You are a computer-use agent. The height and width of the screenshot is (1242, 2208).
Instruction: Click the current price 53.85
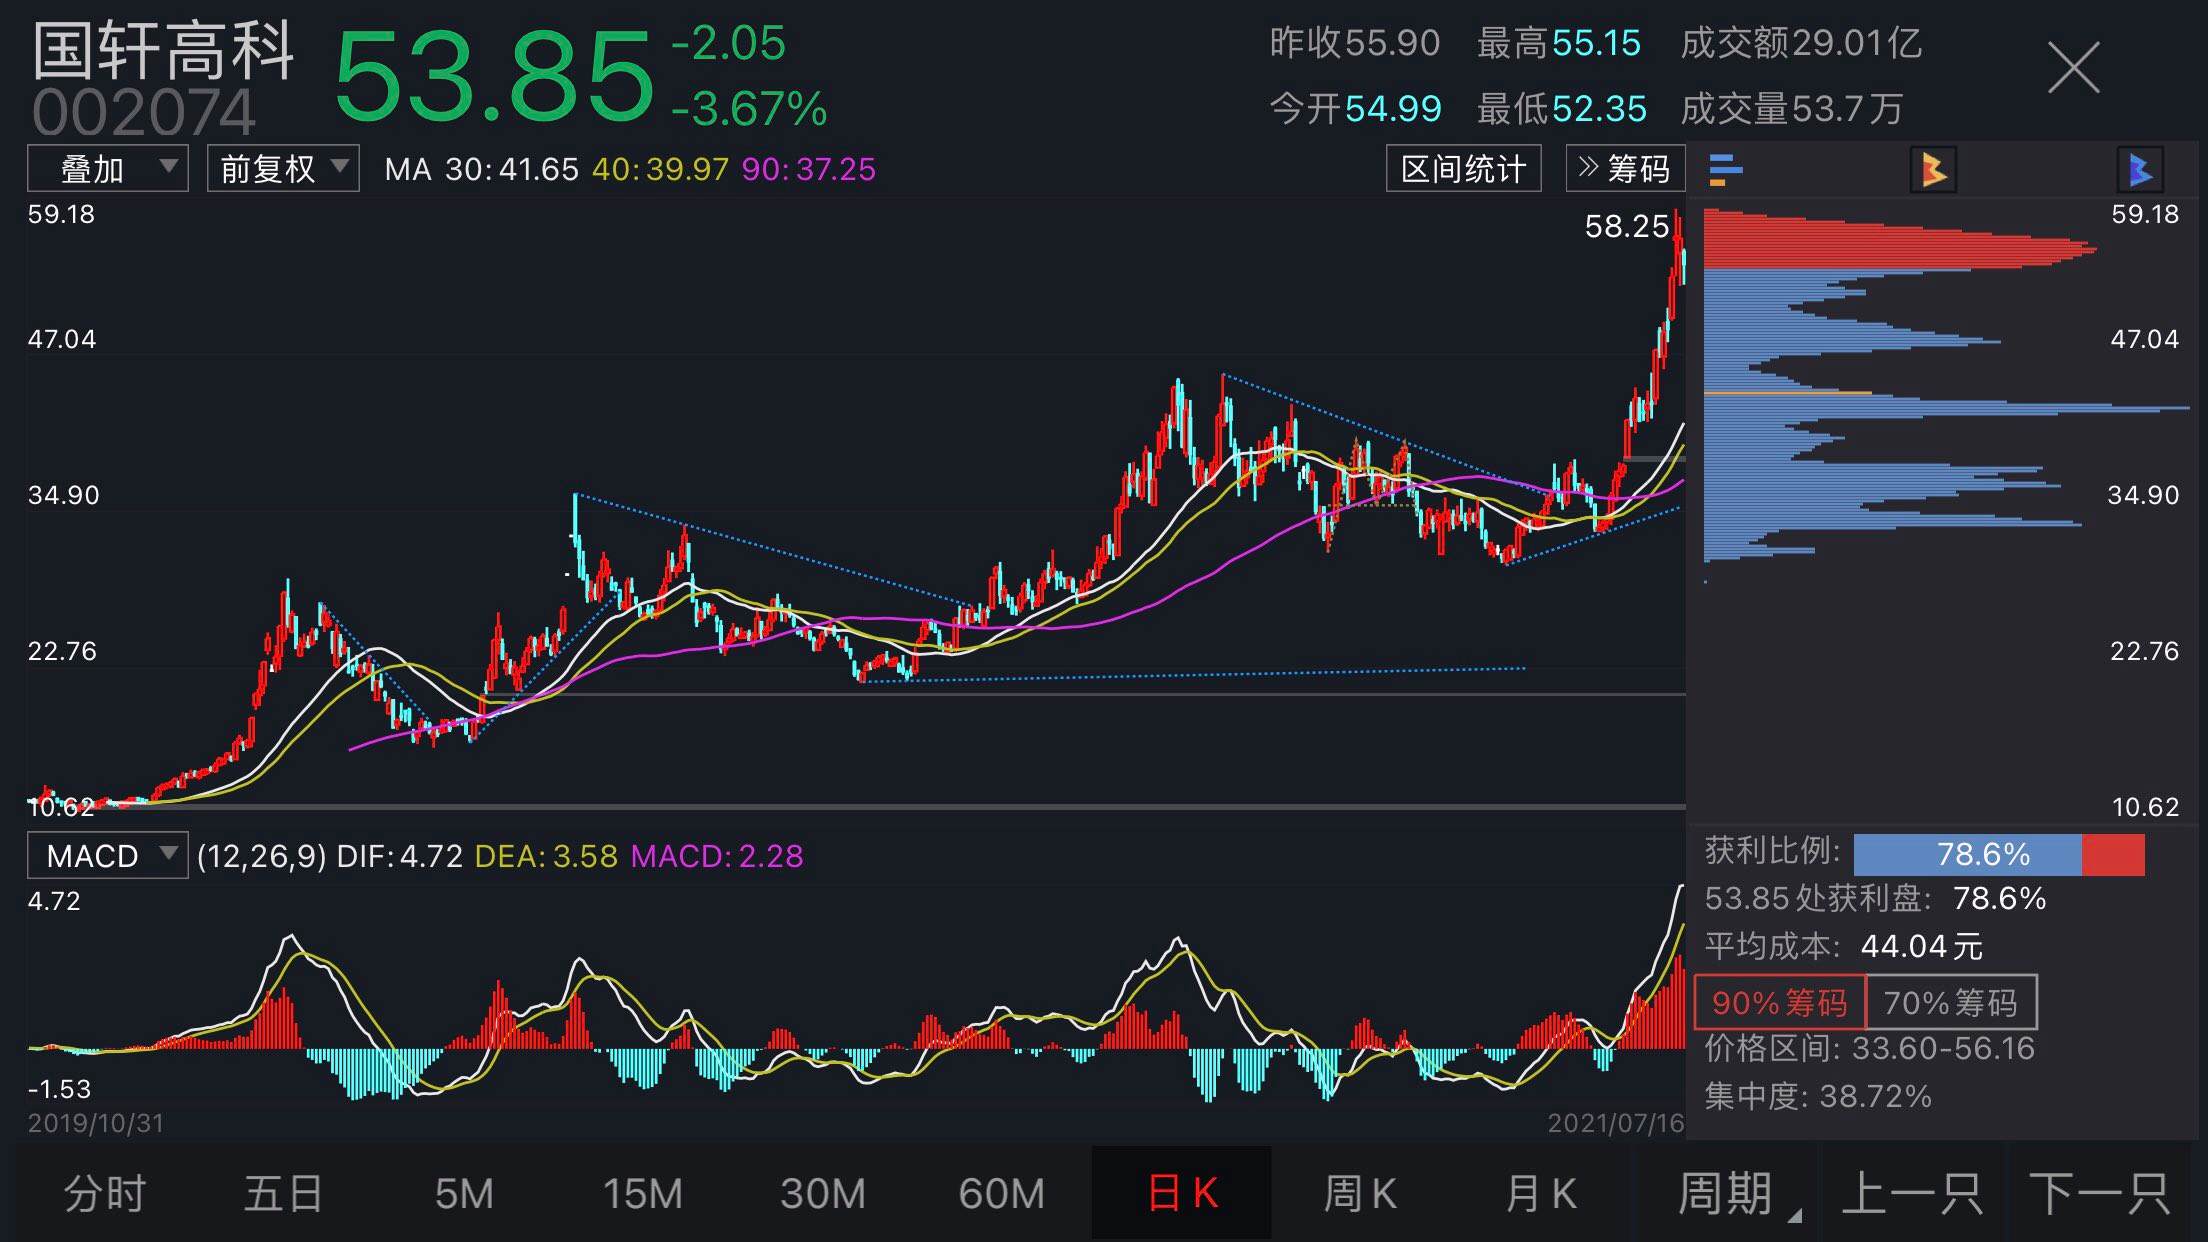tap(493, 77)
